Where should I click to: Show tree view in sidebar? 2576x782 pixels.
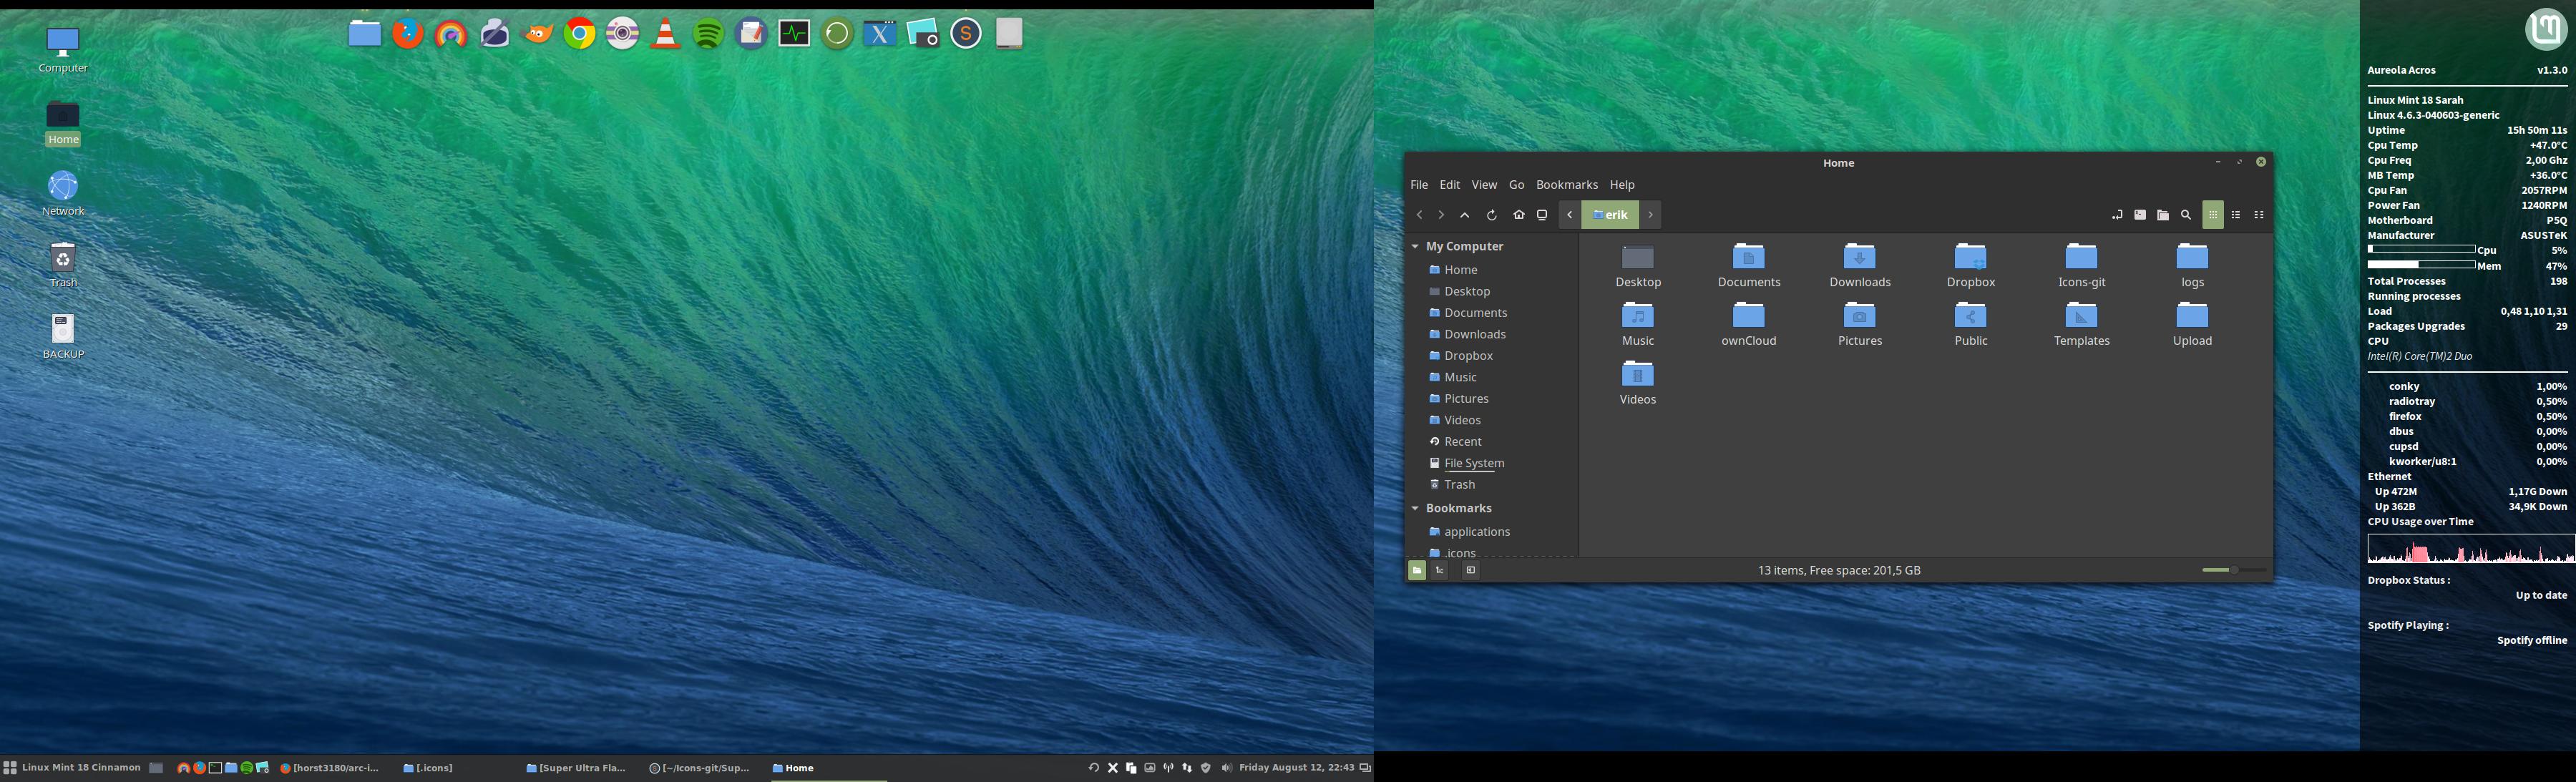point(1440,570)
